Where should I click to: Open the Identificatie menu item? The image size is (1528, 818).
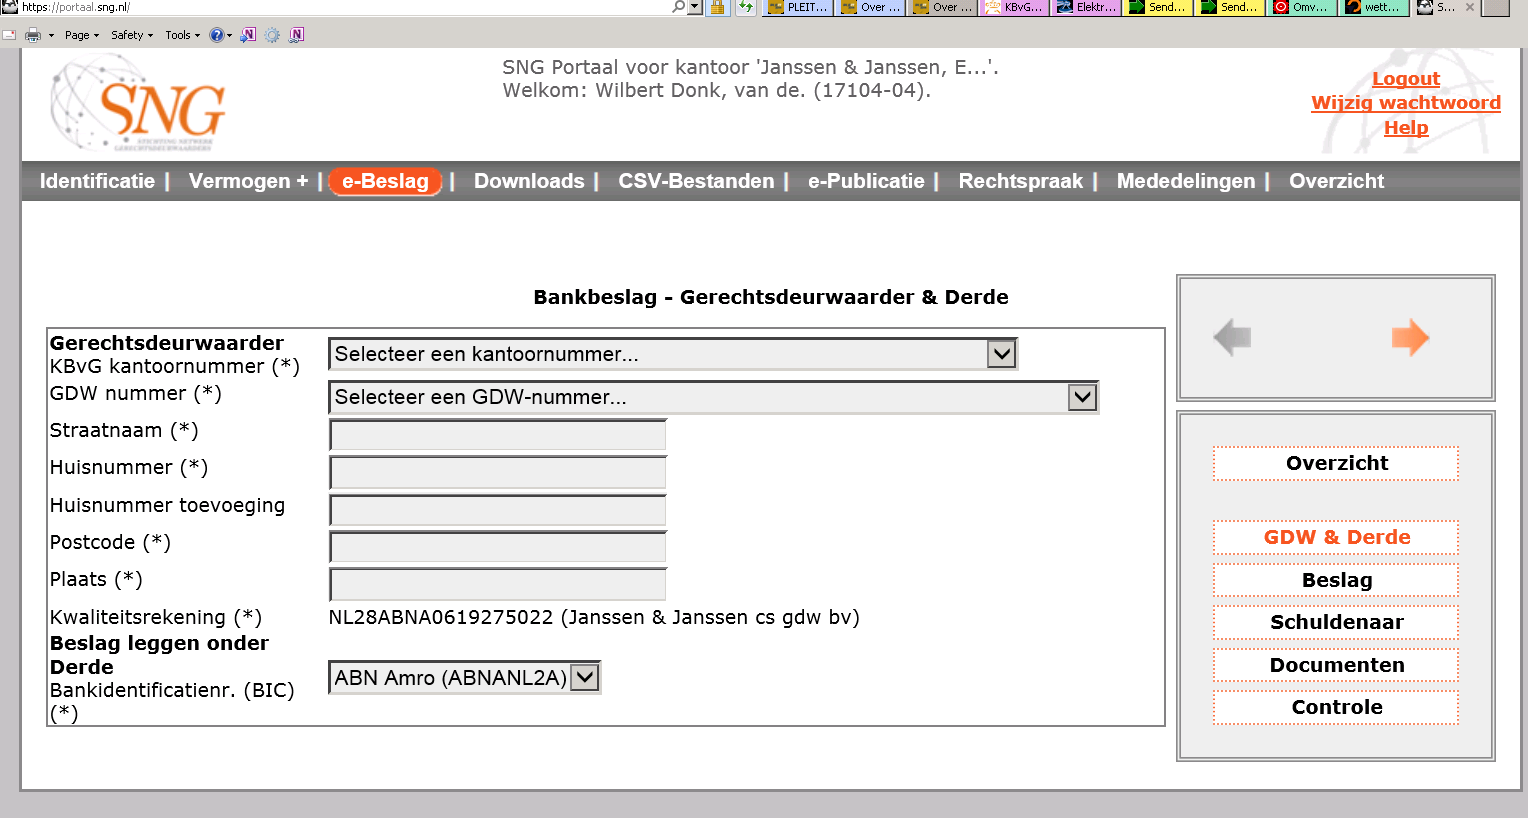click(x=97, y=181)
